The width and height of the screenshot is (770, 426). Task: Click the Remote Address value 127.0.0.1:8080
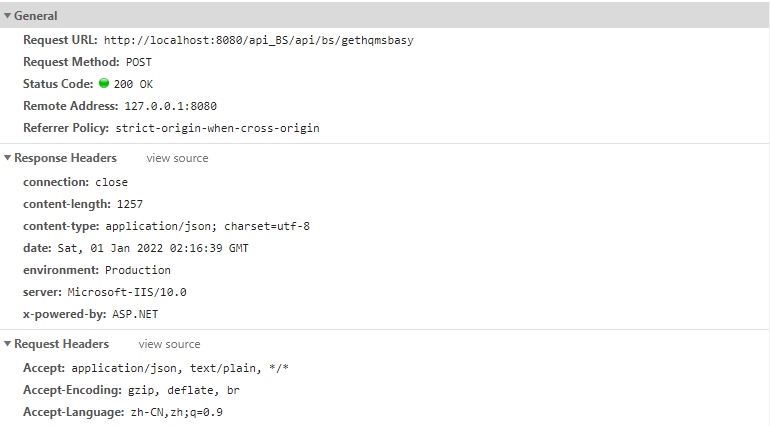[x=170, y=106]
